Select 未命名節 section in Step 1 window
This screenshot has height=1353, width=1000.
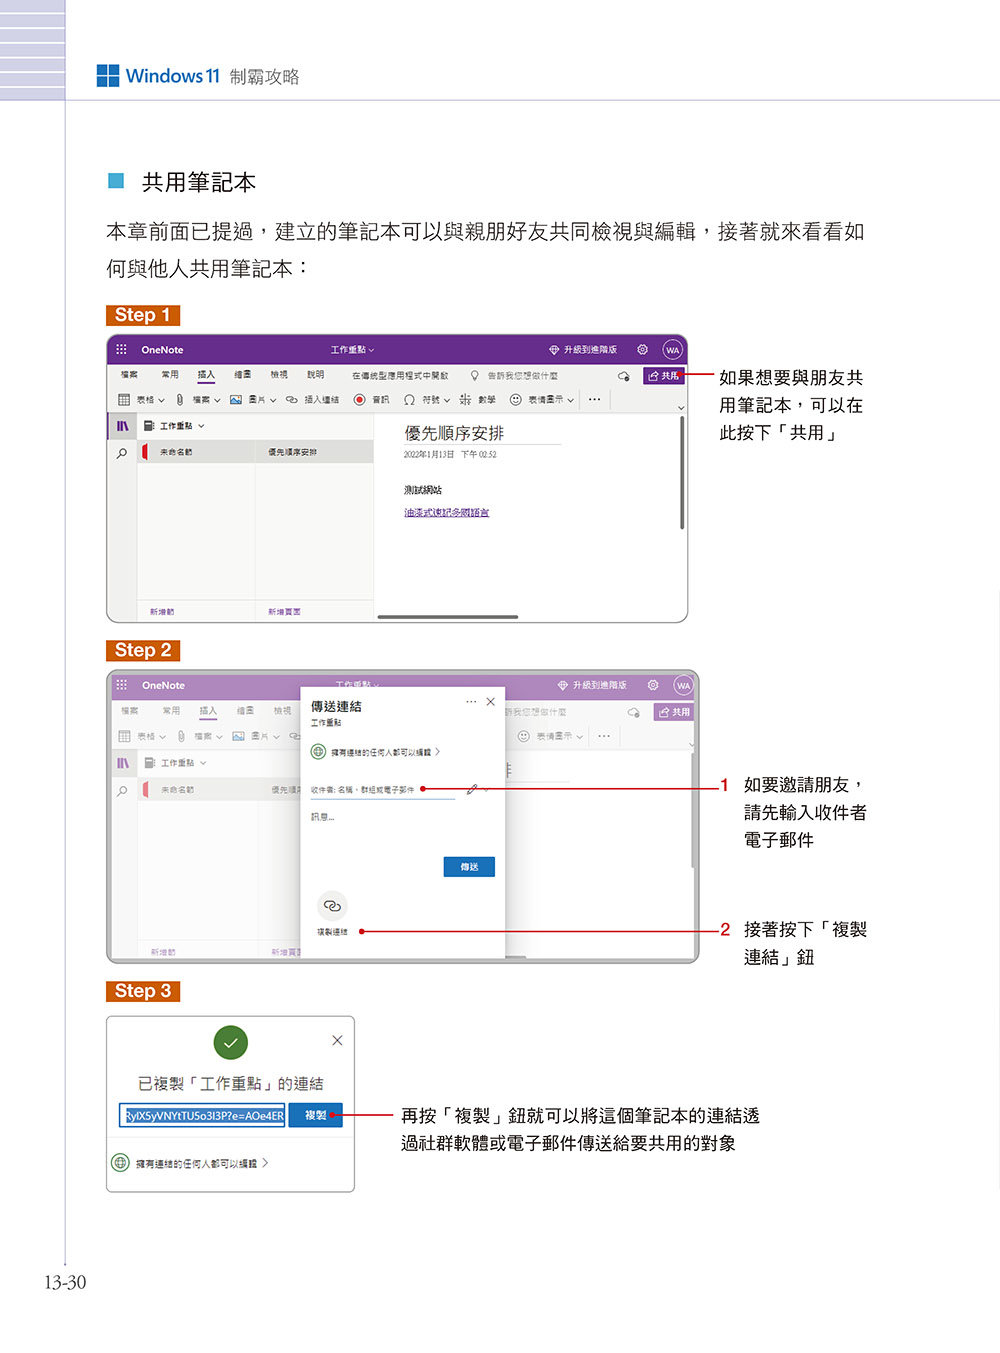coord(196,453)
